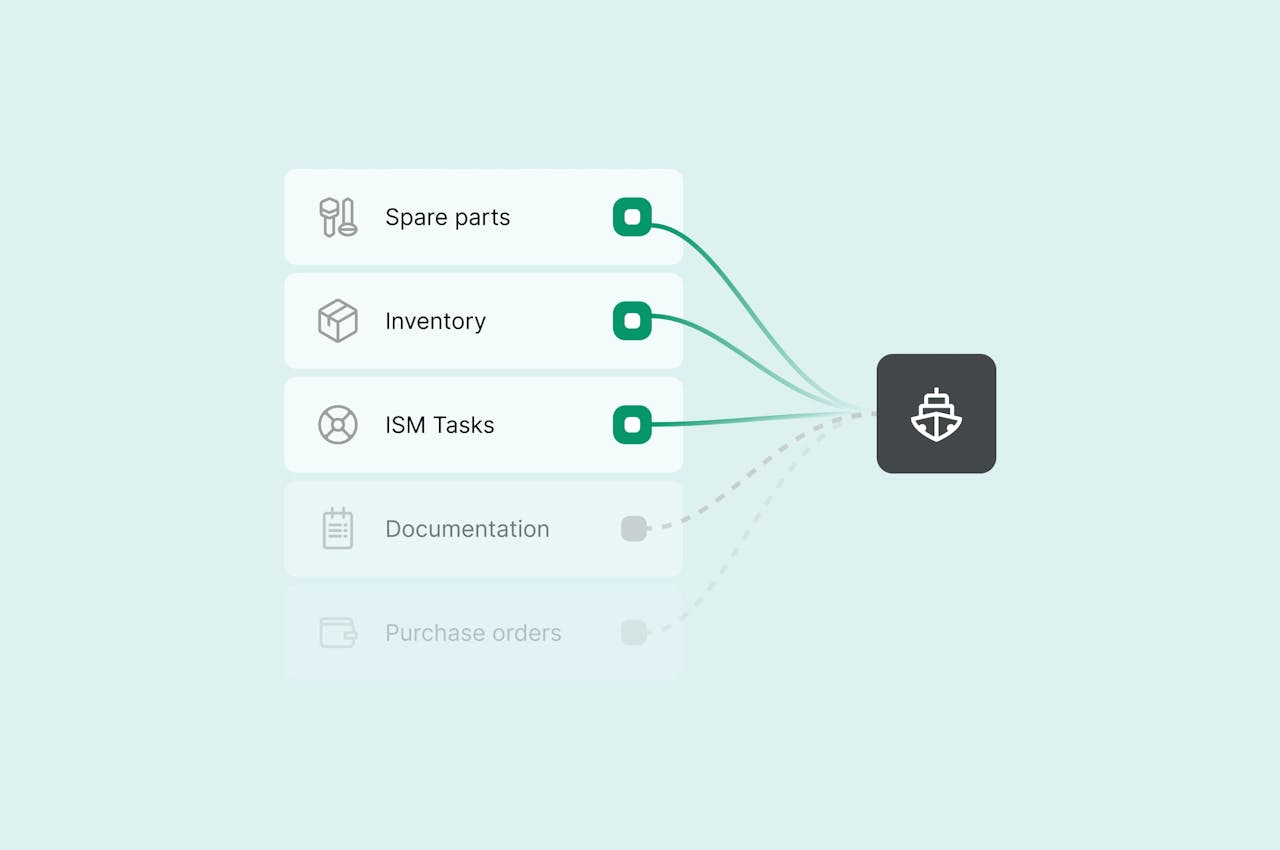This screenshot has height=850, width=1280.
Task: Select the Inventory list entry
Action: pos(483,321)
